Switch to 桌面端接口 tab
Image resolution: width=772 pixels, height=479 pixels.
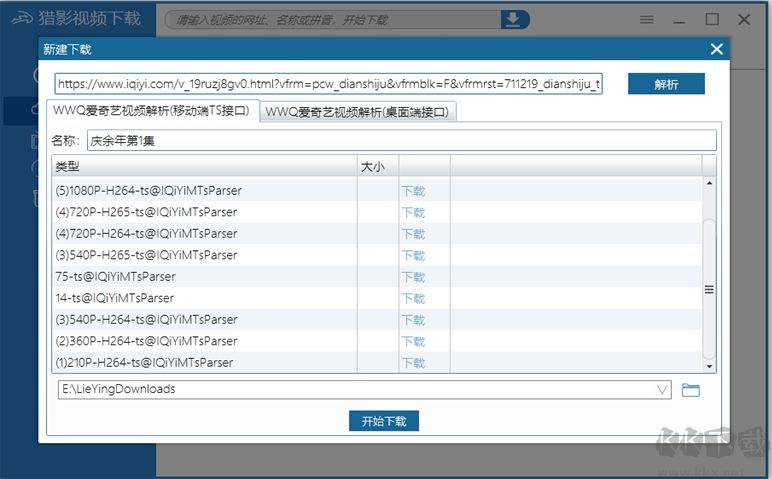coord(357,112)
